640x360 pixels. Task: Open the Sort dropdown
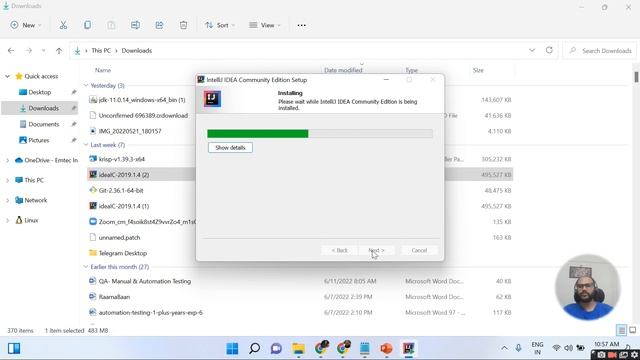click(220, 25)
